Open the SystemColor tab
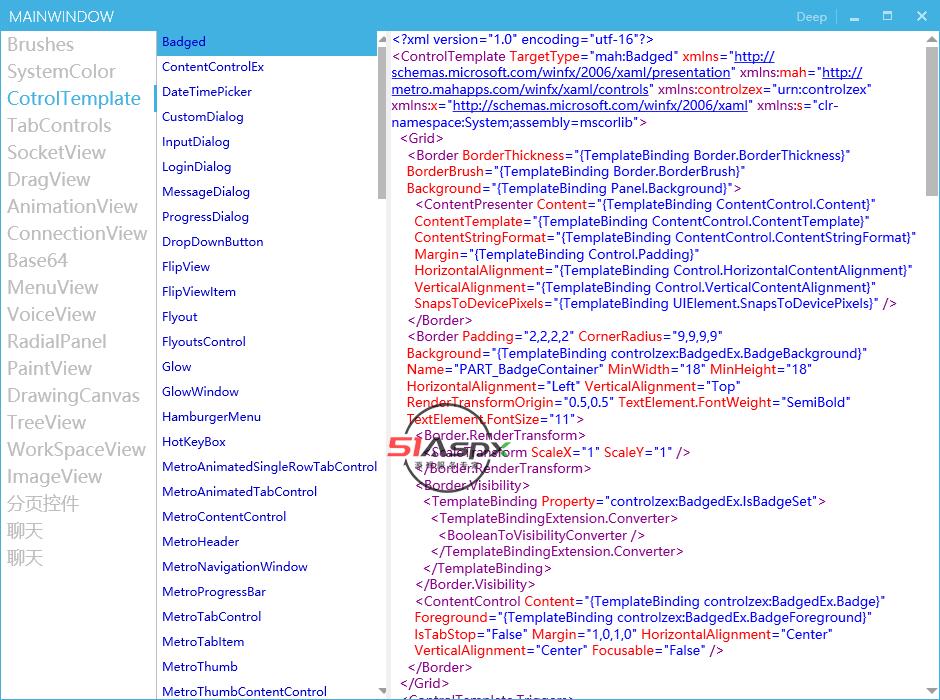 [61, 72]
